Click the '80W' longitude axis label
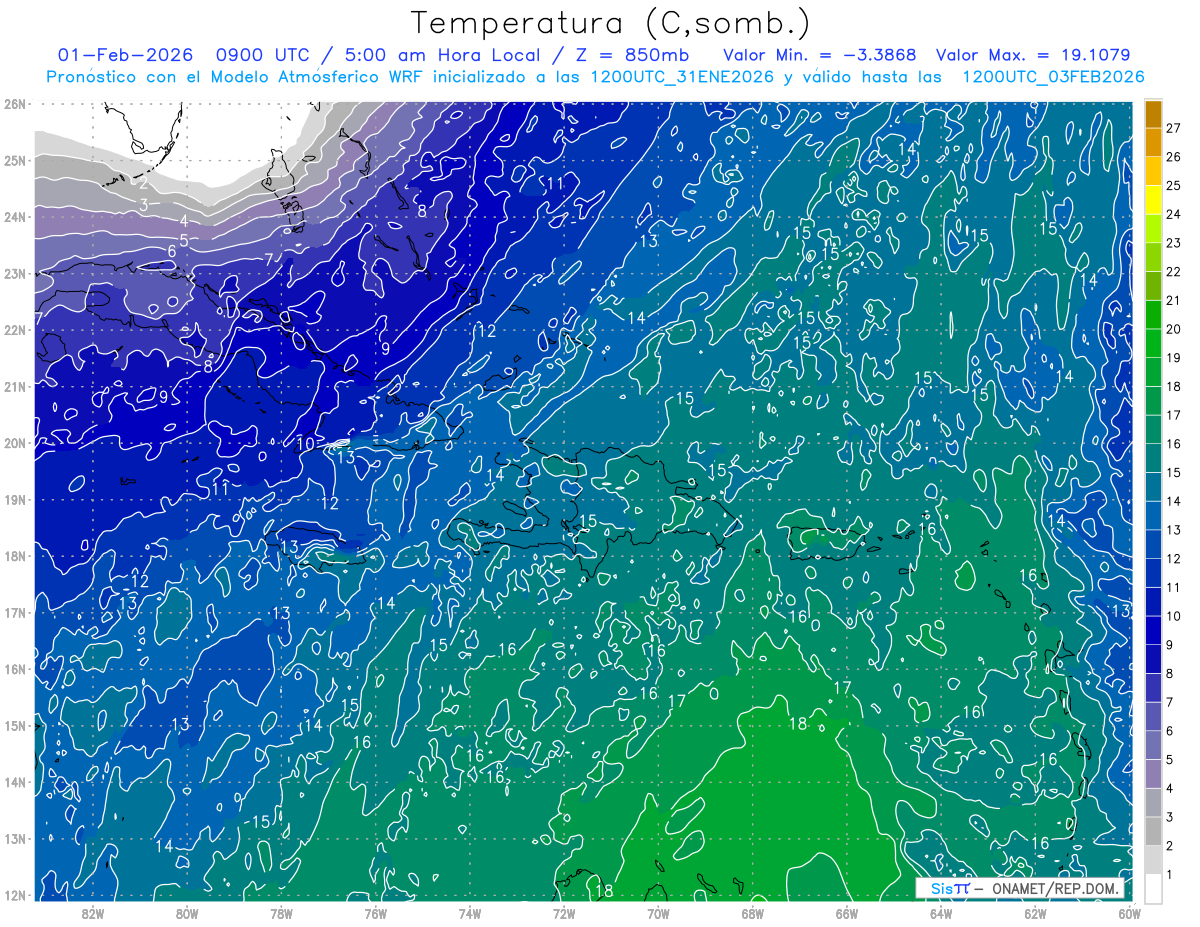 point(187,913)
